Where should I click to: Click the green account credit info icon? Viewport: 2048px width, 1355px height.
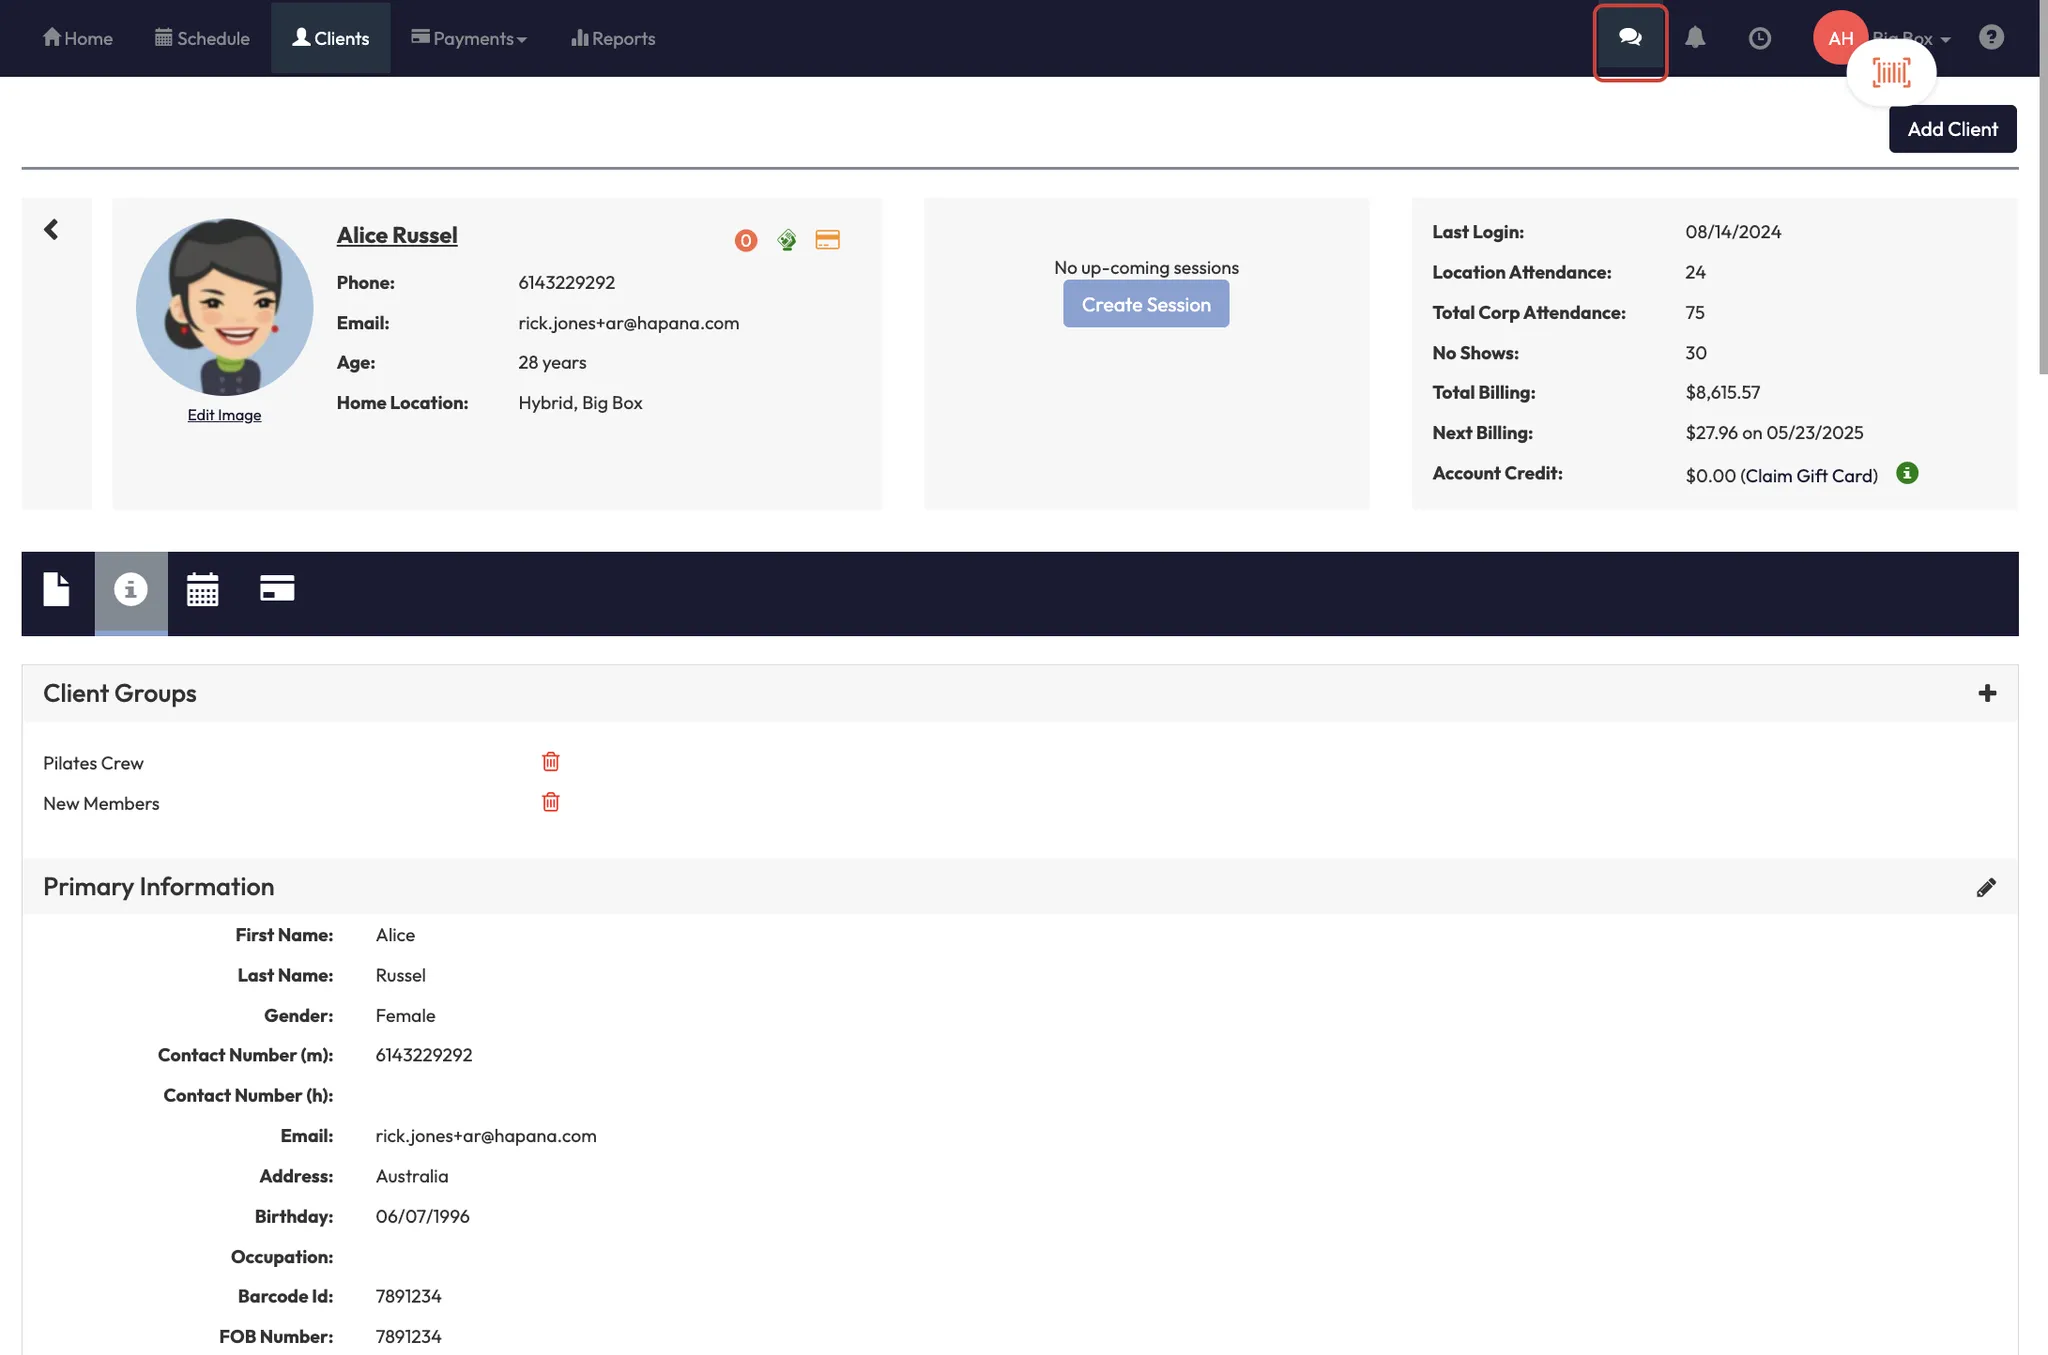pyautogui.click(x=1906, y=473)
